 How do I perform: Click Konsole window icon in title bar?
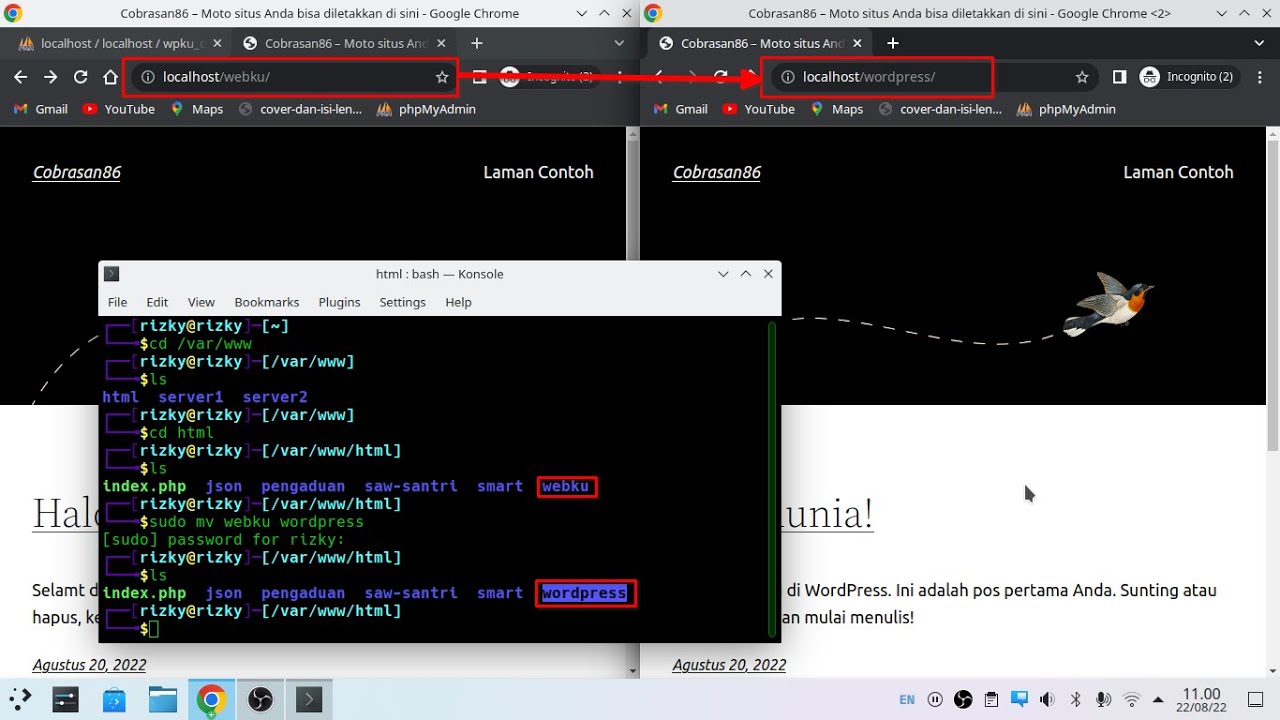point(112,274)
